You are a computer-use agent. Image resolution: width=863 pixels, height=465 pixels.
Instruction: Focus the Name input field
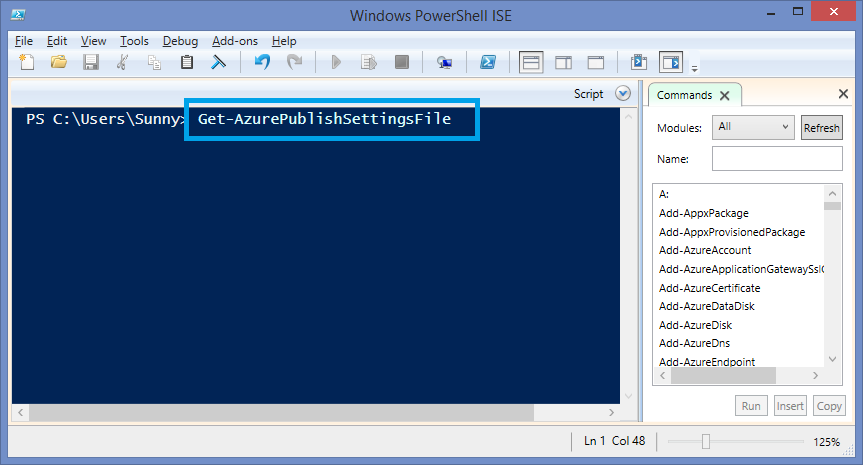point(777,158)
